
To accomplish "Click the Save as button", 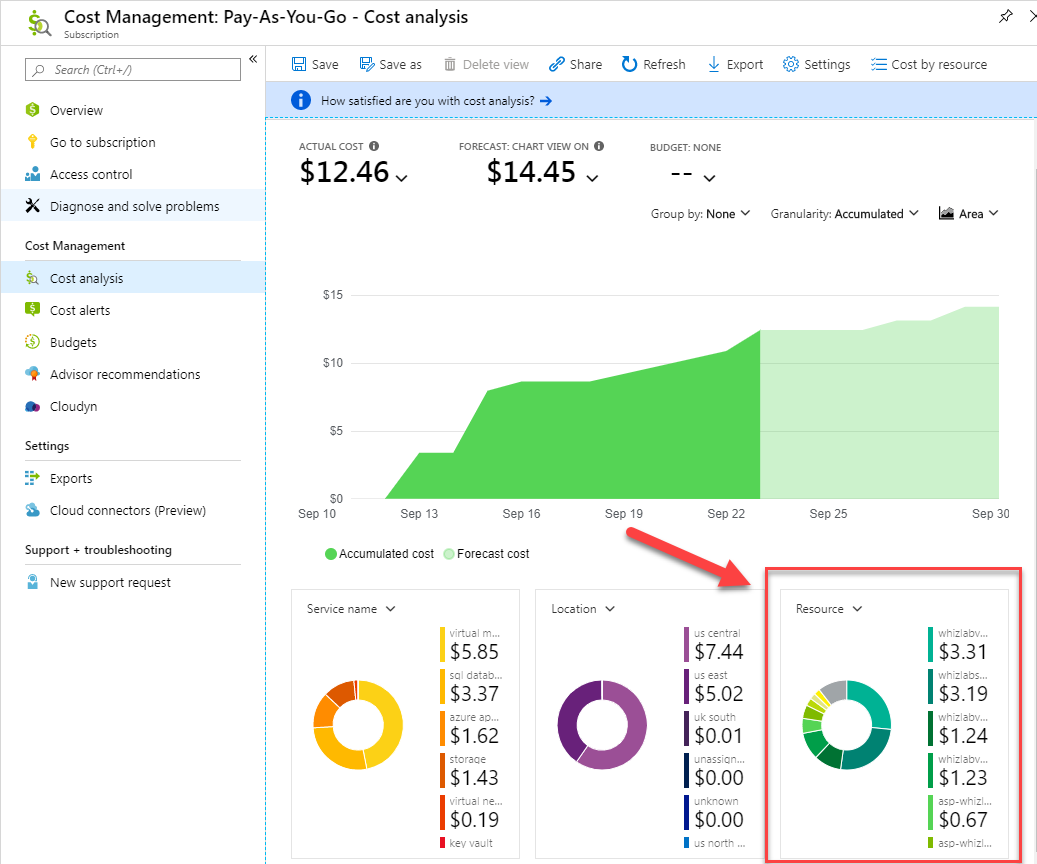I will [390, 64].
